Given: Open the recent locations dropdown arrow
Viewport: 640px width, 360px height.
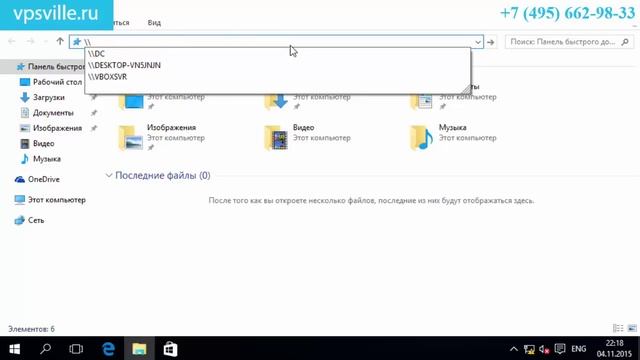Looking at the screenshot, I should click(x=45, y=42).
